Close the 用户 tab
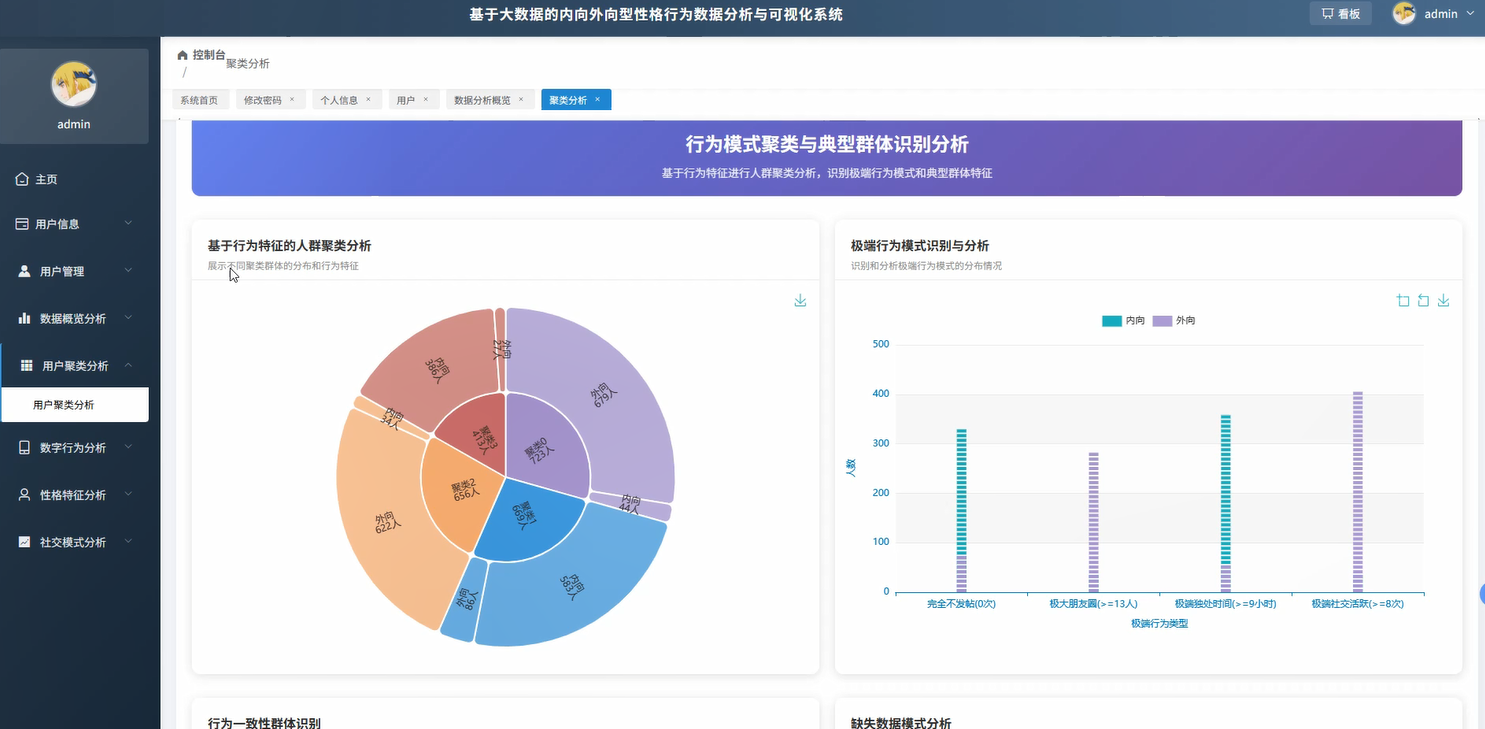This screenshot has height=729, width=1485. coord(425,99)
